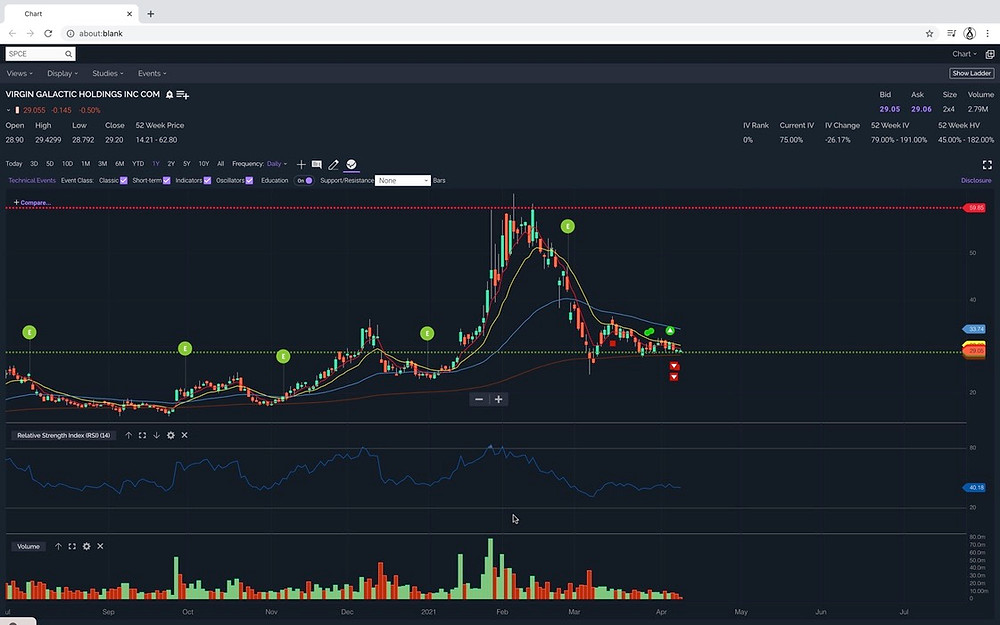This screenshot has width=1000, height=625.
Task: Select the crosshair tool in chart toolbar
Action: [301, 165]
